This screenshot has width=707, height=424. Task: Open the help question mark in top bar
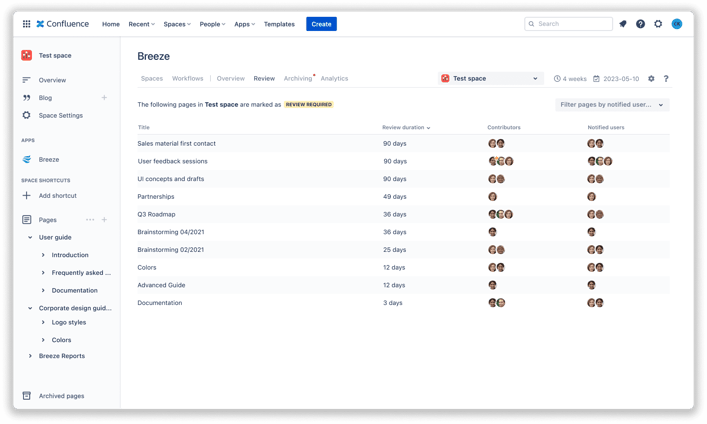[x=640, y=24]
